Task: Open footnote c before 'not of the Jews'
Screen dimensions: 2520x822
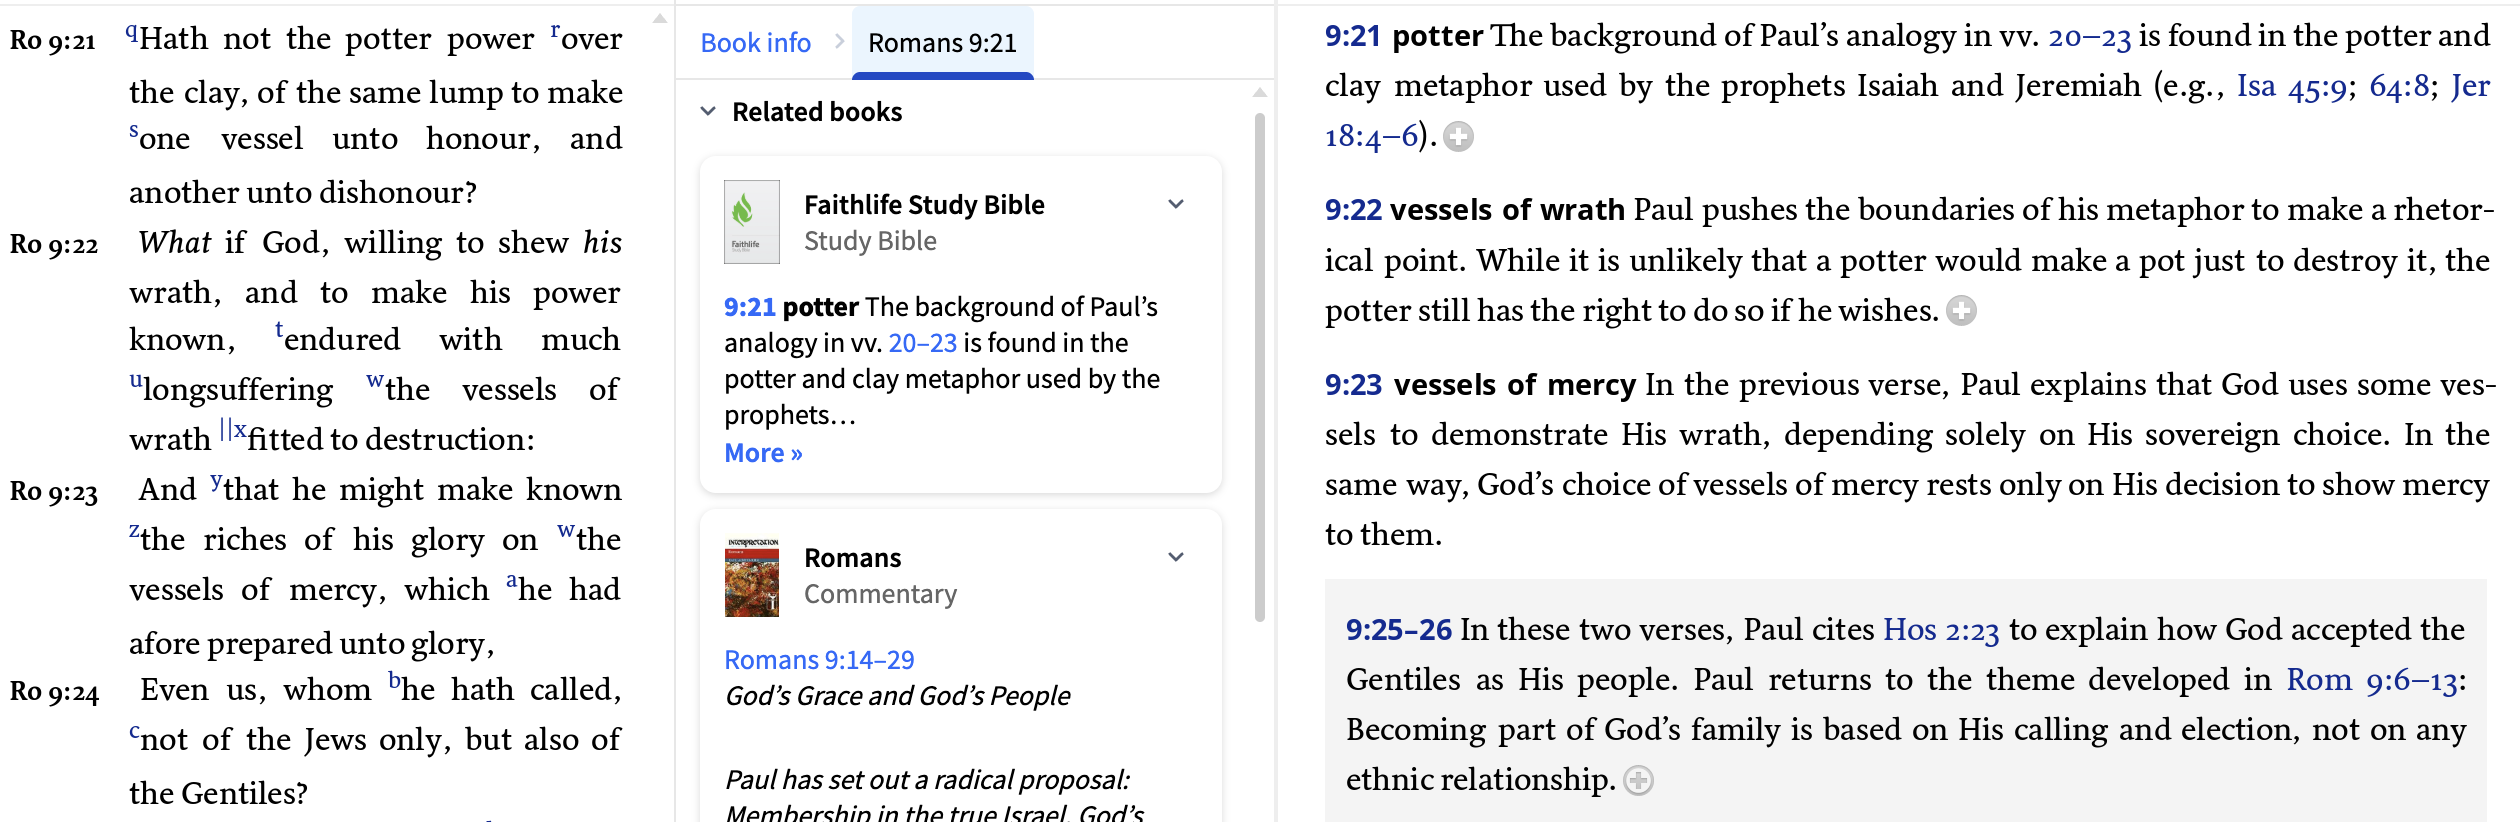Action: tap(134, 733)
